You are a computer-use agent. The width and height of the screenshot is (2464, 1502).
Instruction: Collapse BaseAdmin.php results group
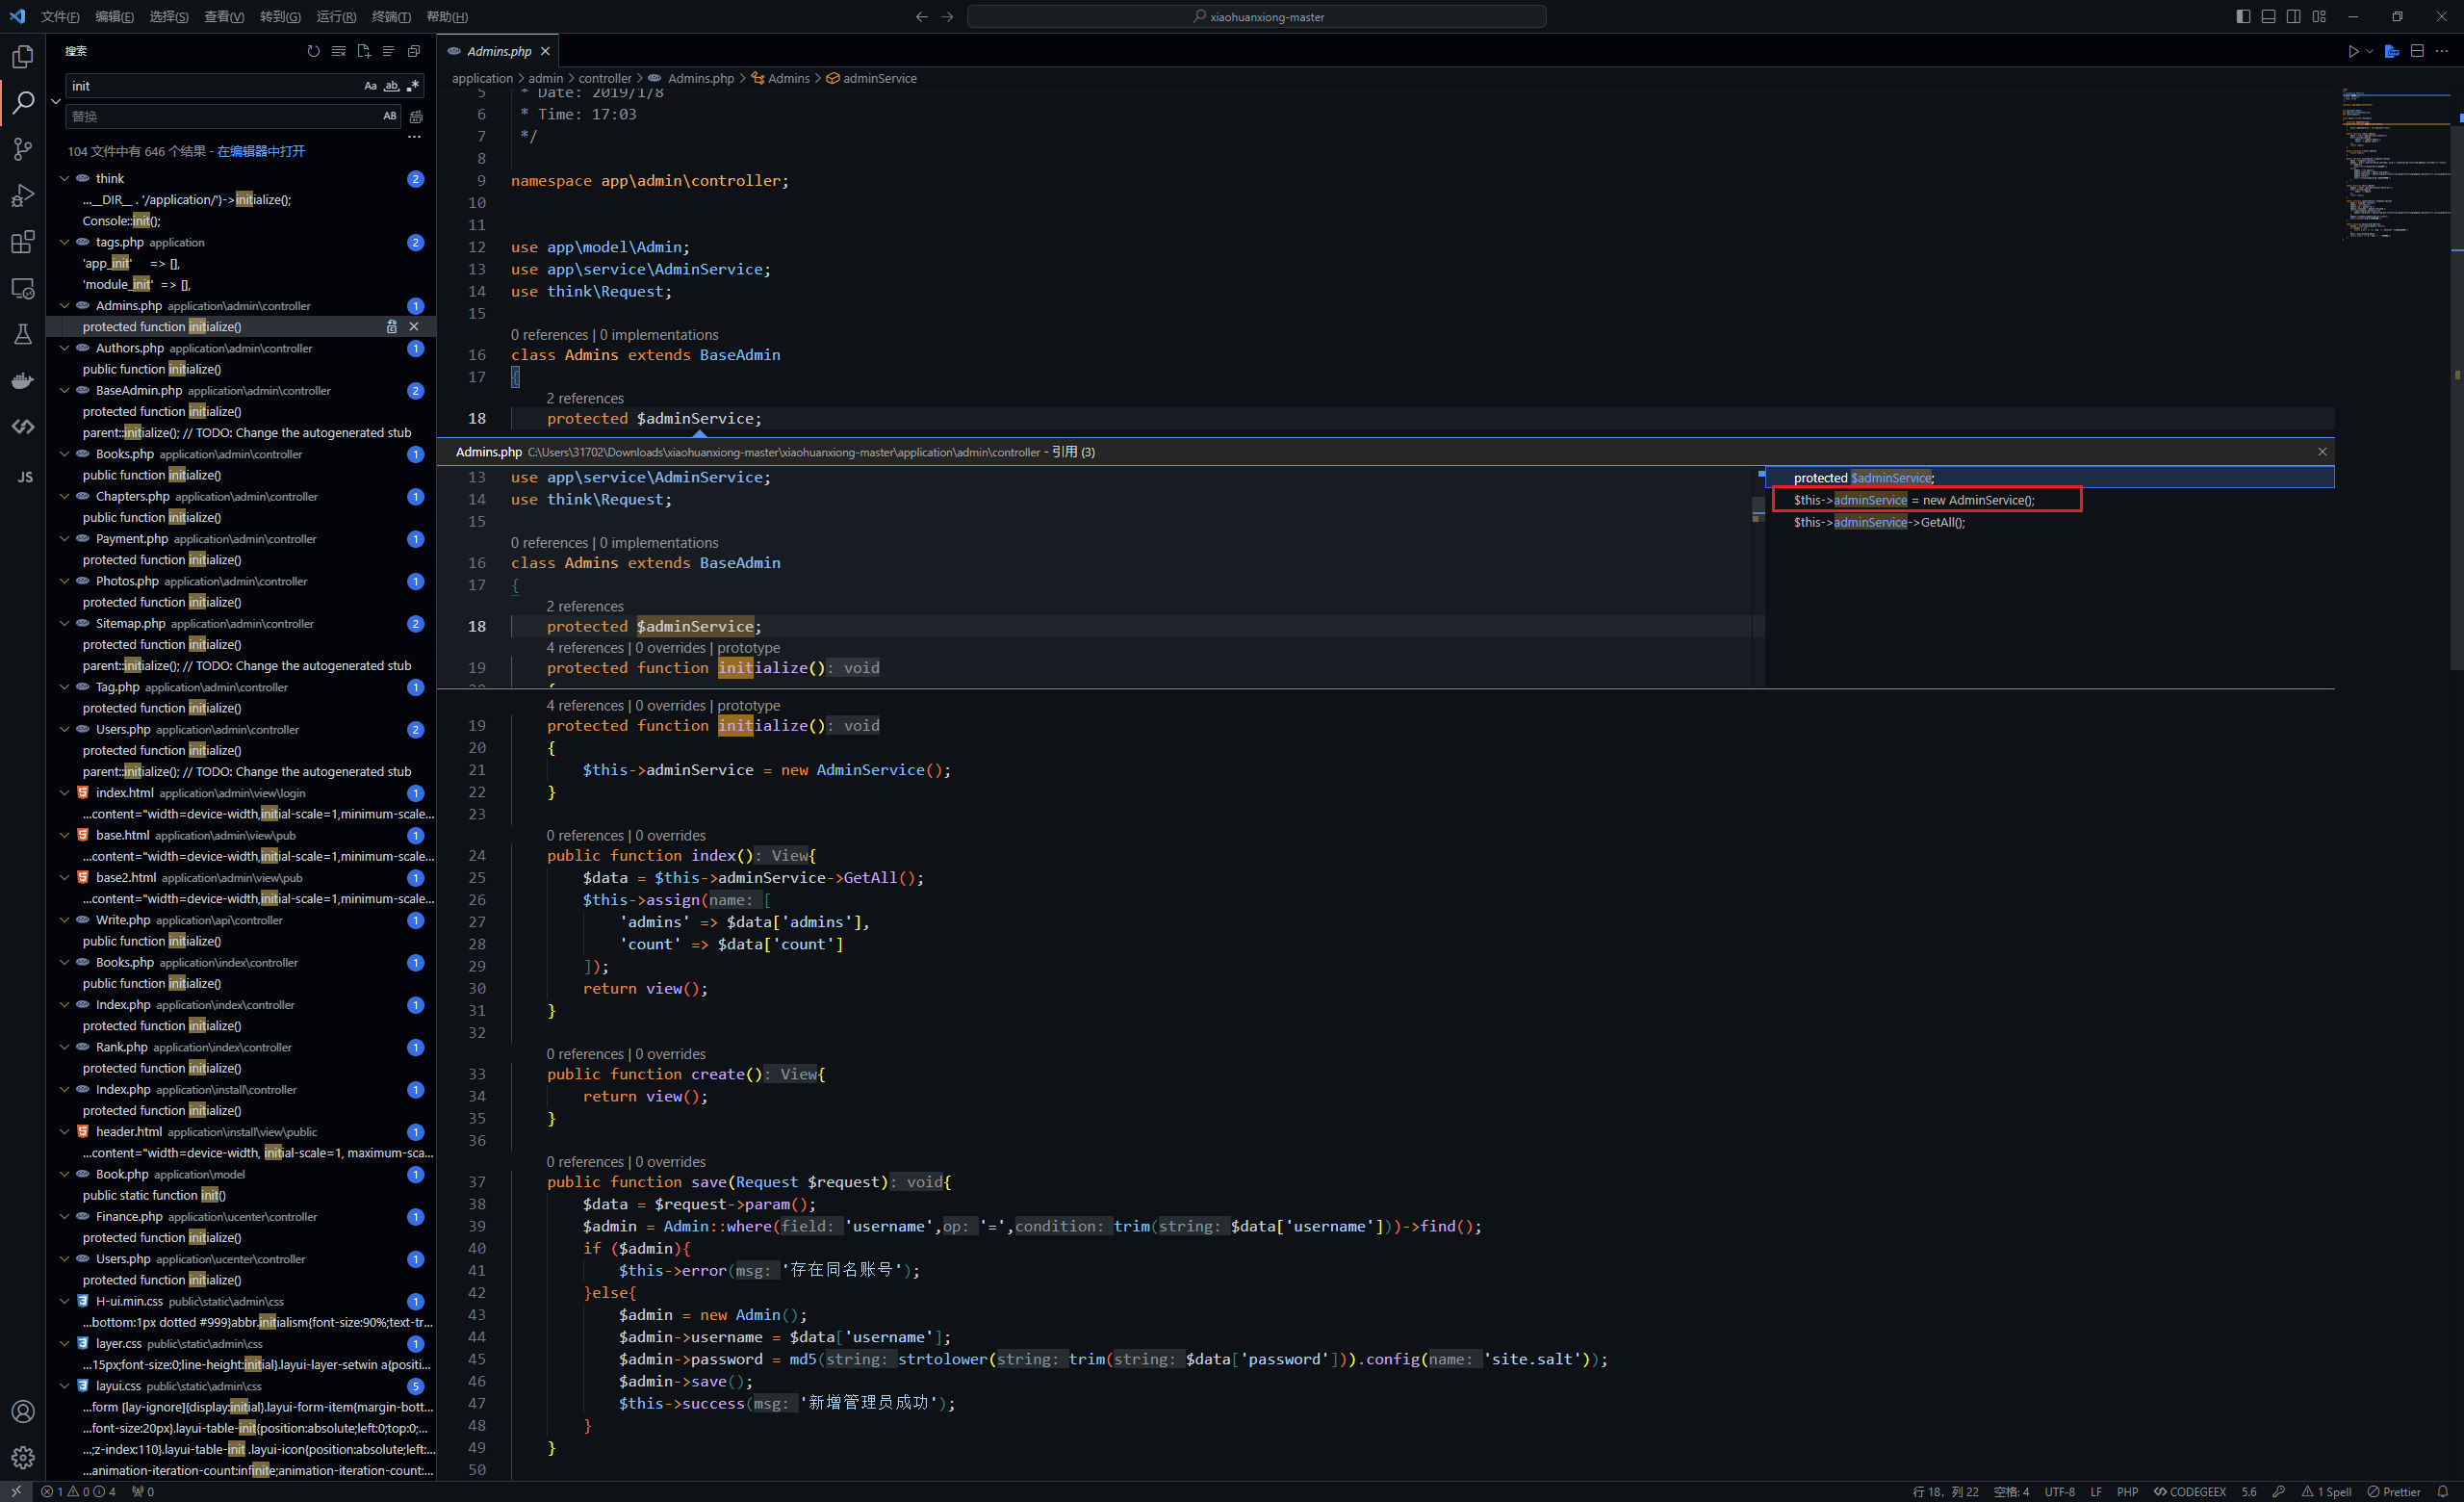point(64,391)
